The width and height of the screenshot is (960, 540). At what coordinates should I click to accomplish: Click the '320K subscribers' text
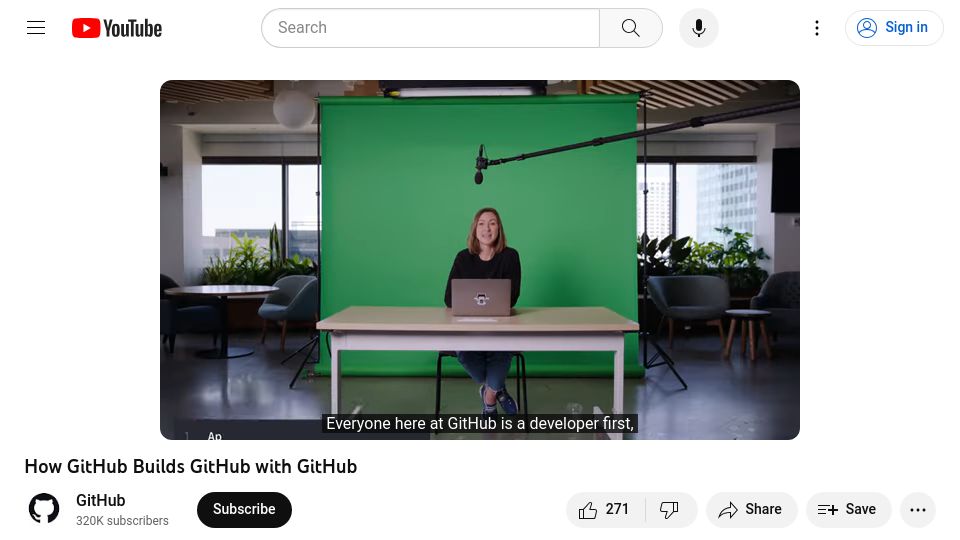pyautogui.click(x=122, y=520)
